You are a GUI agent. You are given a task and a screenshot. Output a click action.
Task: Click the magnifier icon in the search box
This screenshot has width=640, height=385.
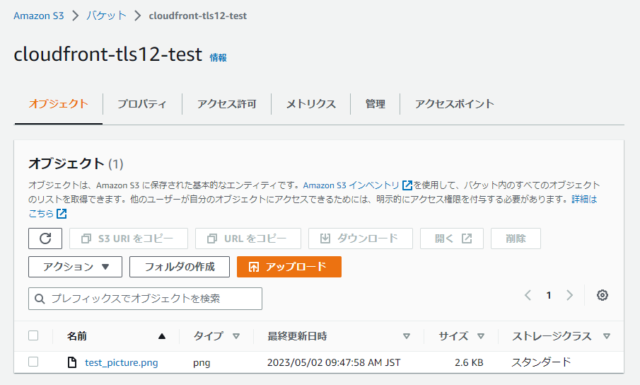pos(40,299)
